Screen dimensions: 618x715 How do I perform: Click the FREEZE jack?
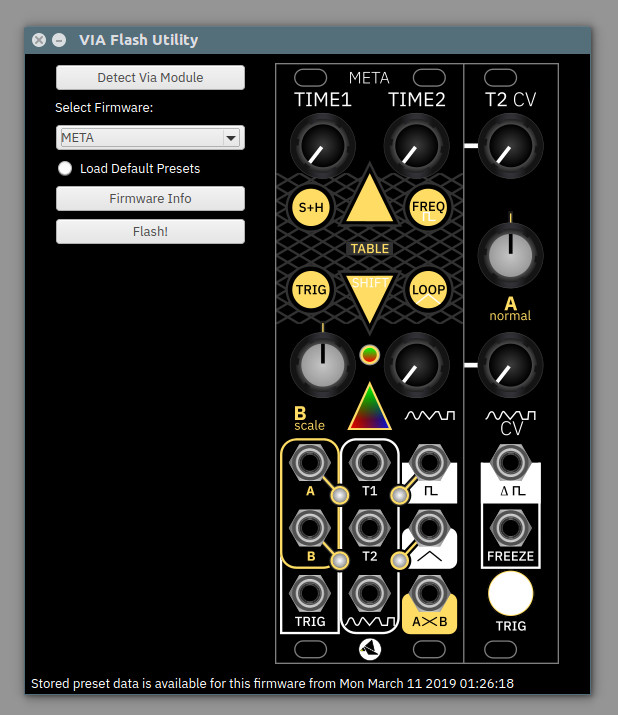[510, 528]
